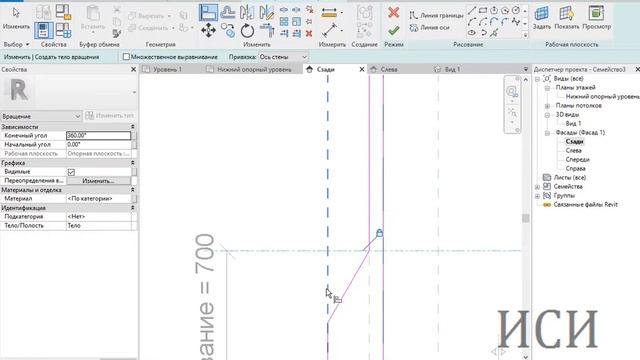Collapse the Фасады (Фасад 1) node

547,133
